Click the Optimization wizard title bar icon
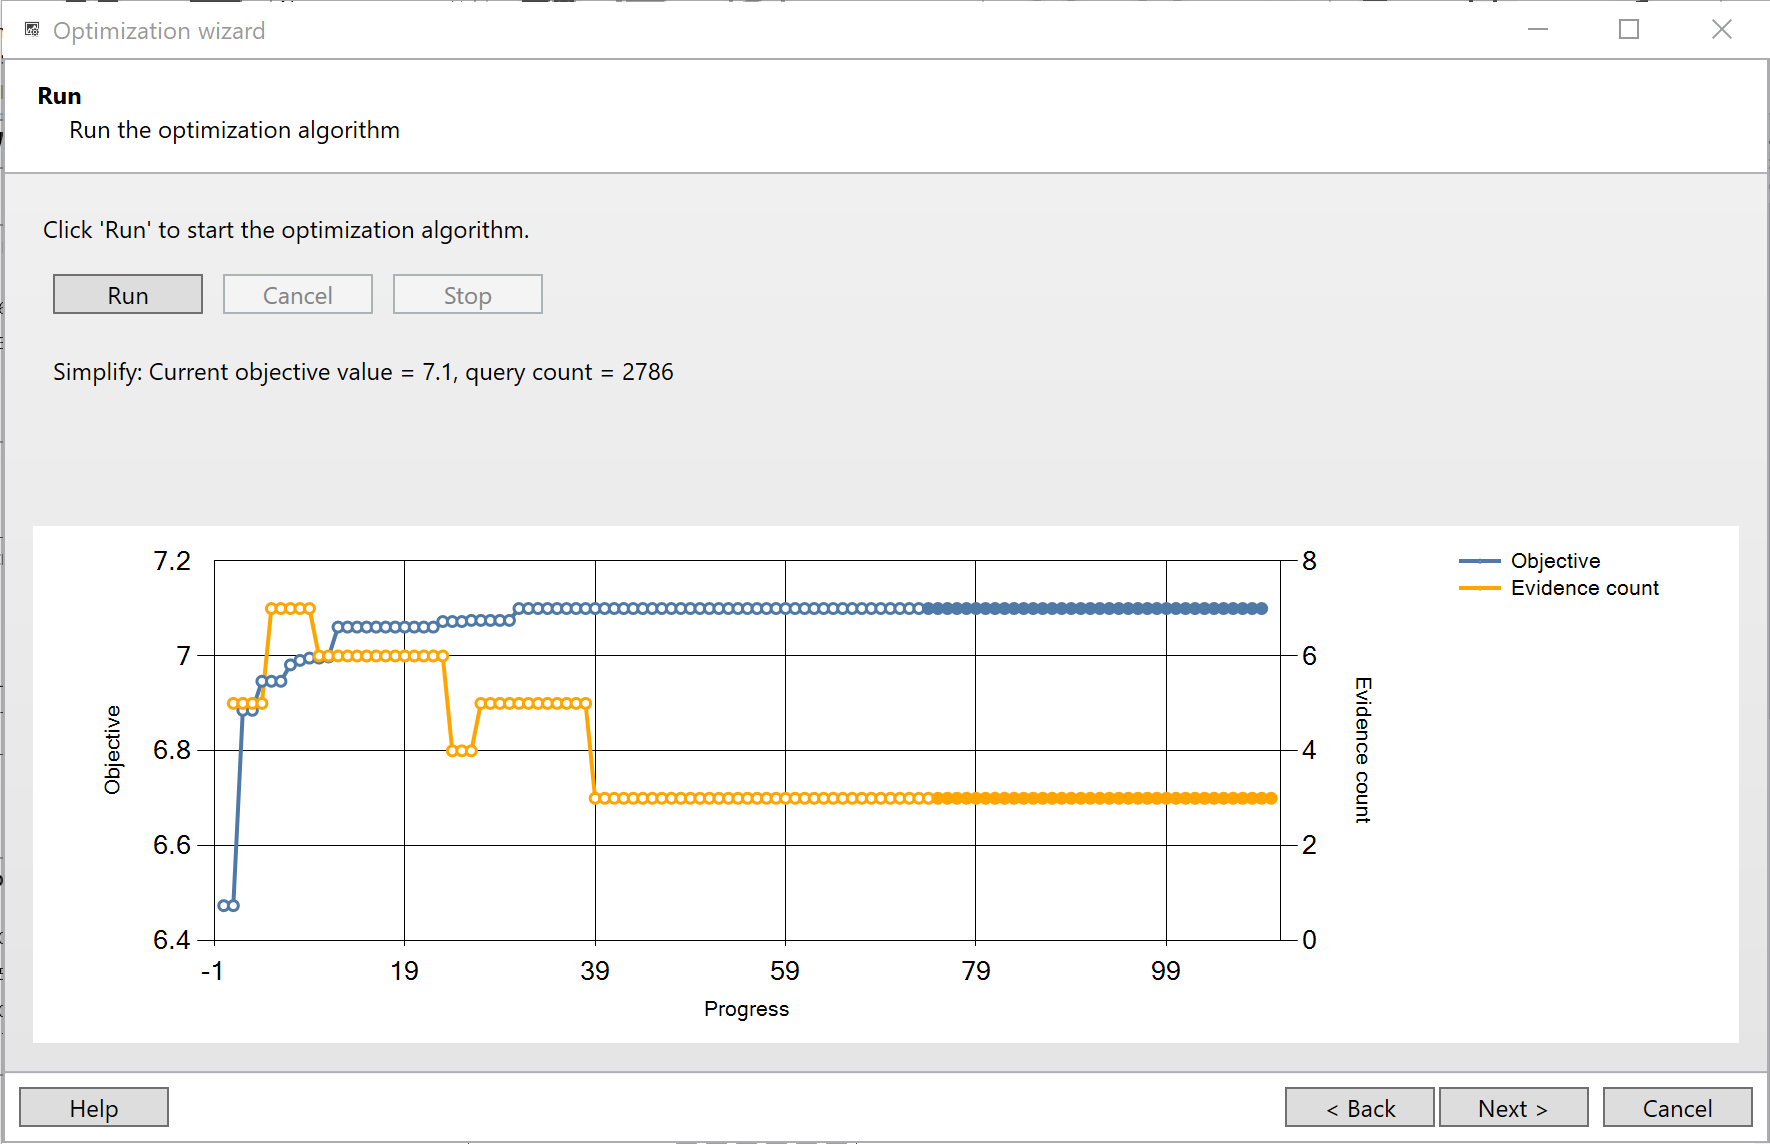The image size is (1770, 1144). [x=31, y=29]
